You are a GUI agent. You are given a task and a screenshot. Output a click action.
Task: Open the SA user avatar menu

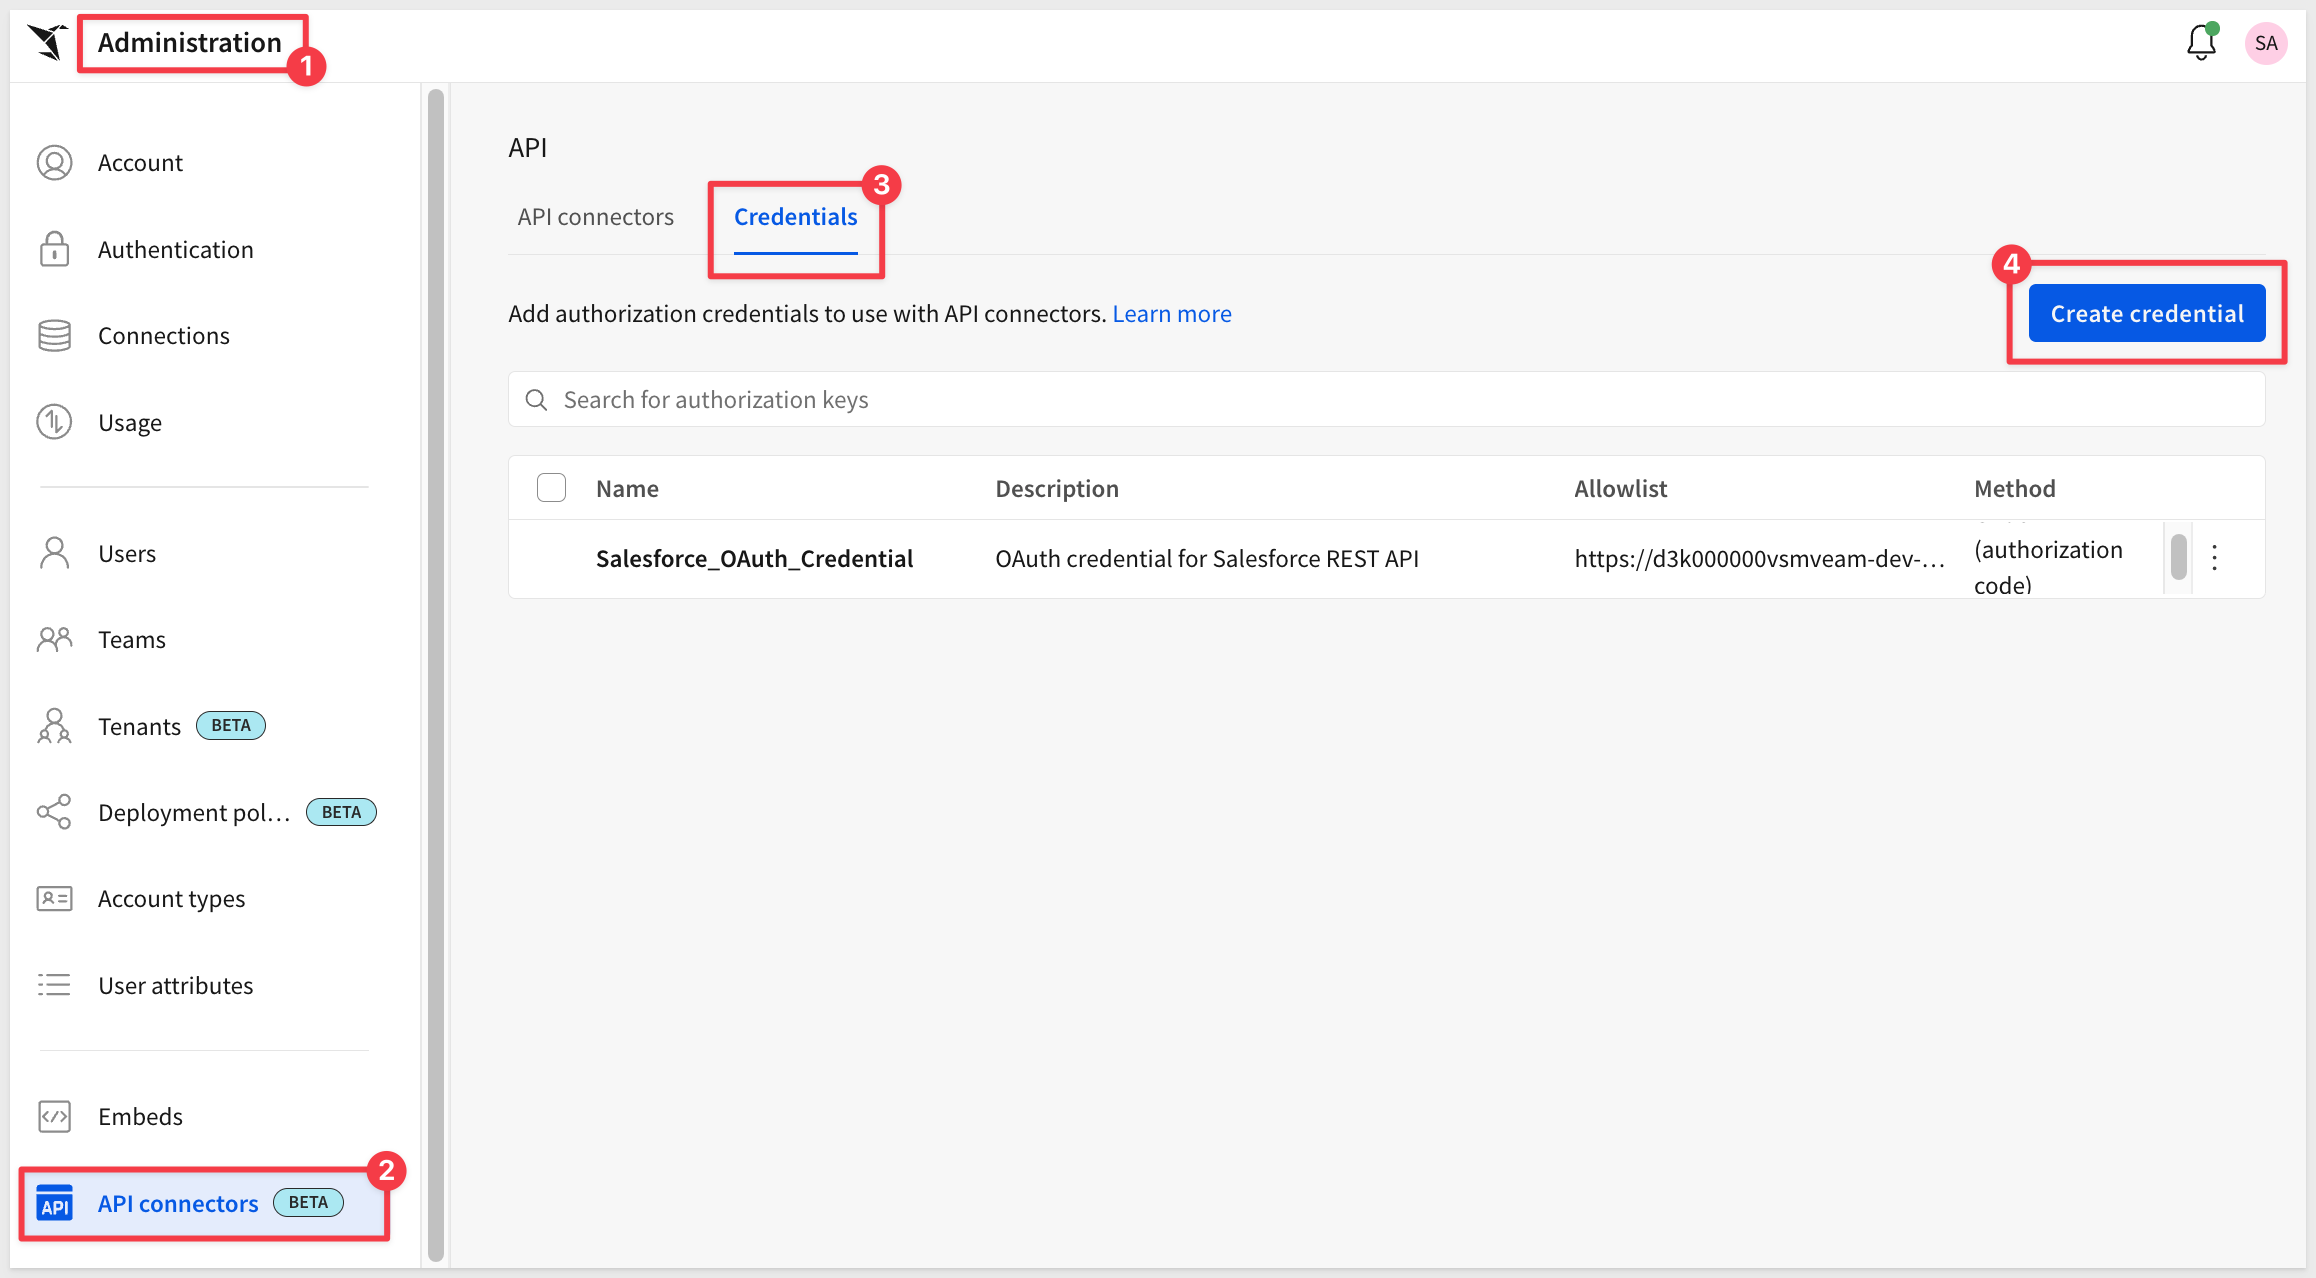(2265, 43)
